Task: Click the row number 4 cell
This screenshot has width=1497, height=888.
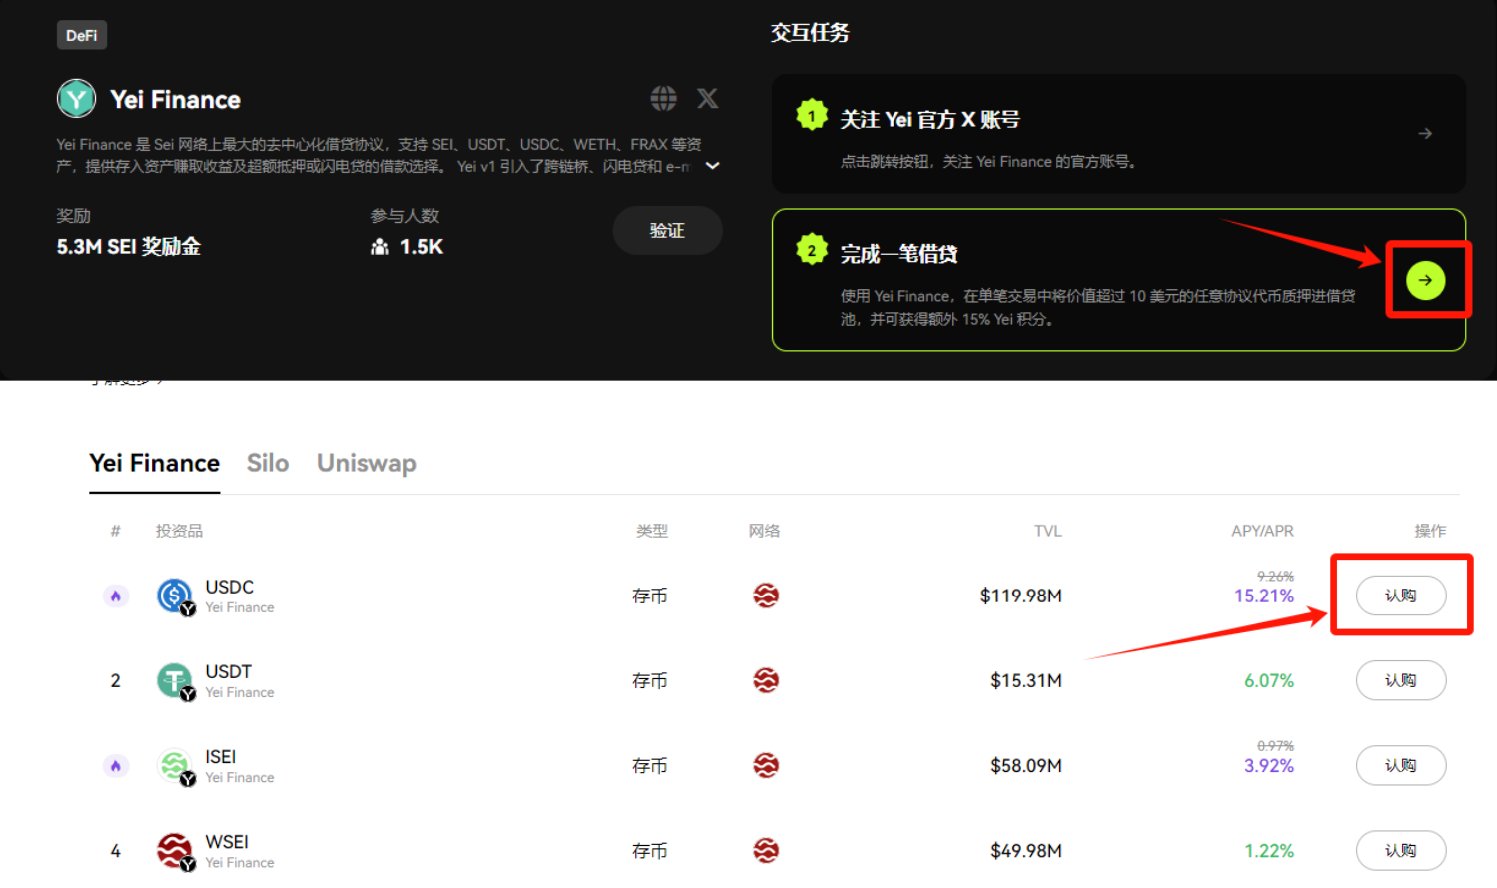Action: pyautogui.click(x=115, y=851)
